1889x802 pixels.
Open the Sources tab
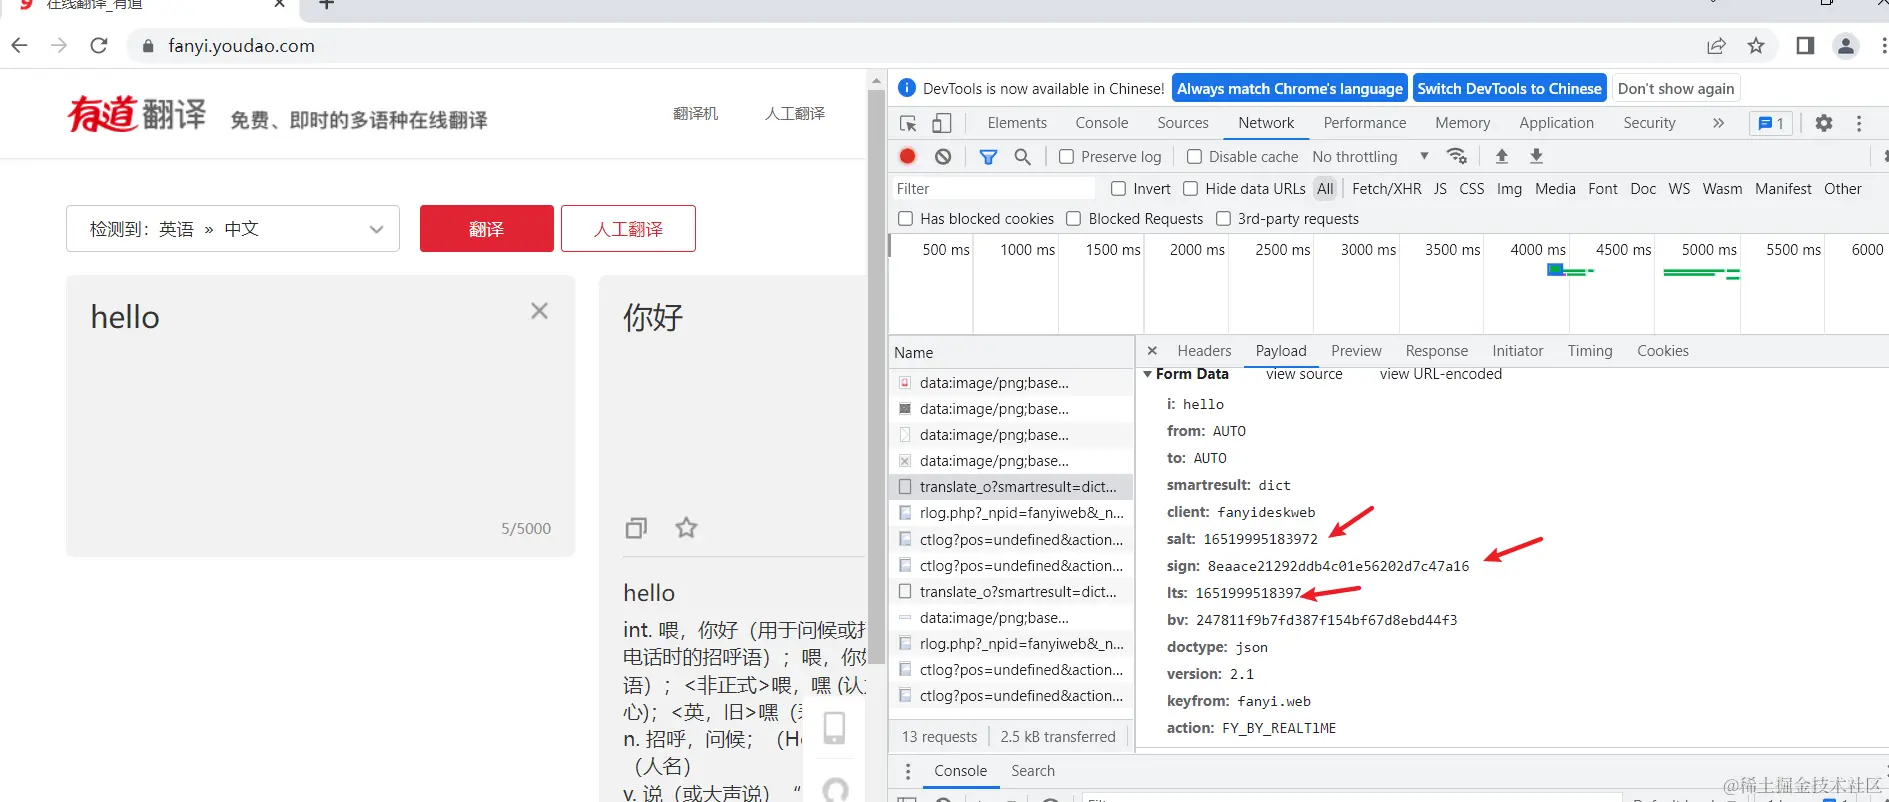1183,123
